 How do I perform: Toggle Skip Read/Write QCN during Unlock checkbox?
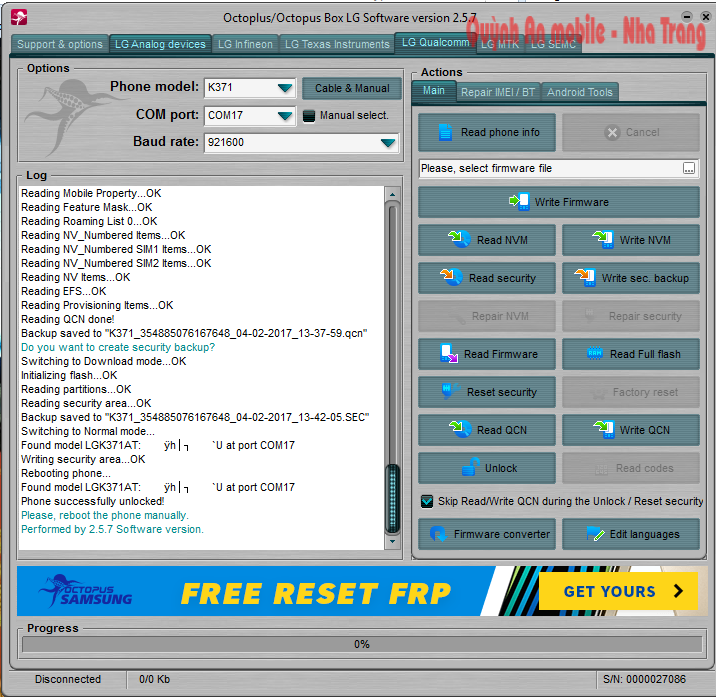click(x=426, y=501)
